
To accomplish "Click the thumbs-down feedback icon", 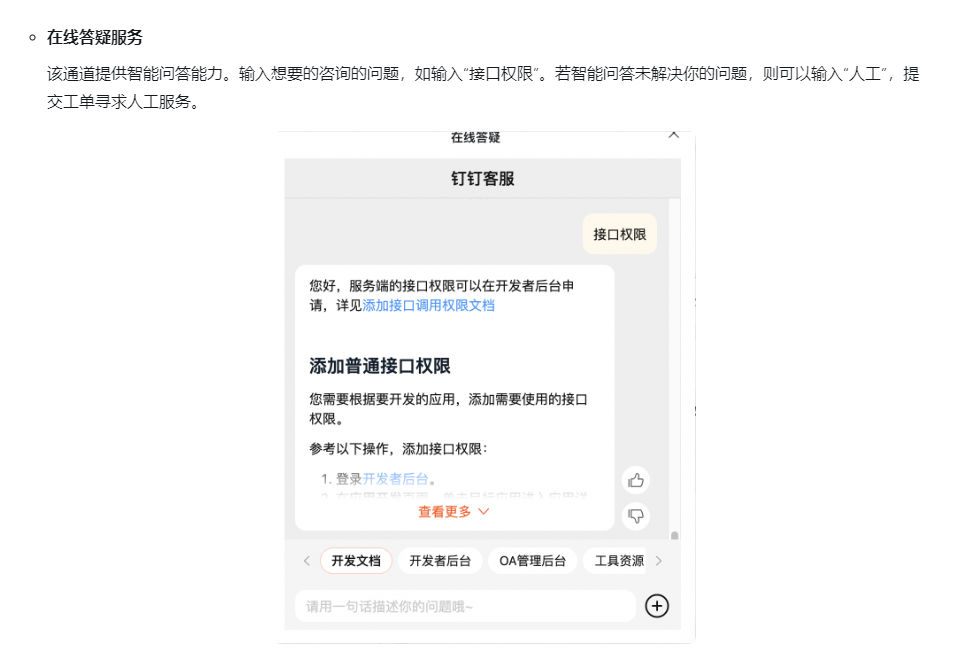I will point(635,516).
